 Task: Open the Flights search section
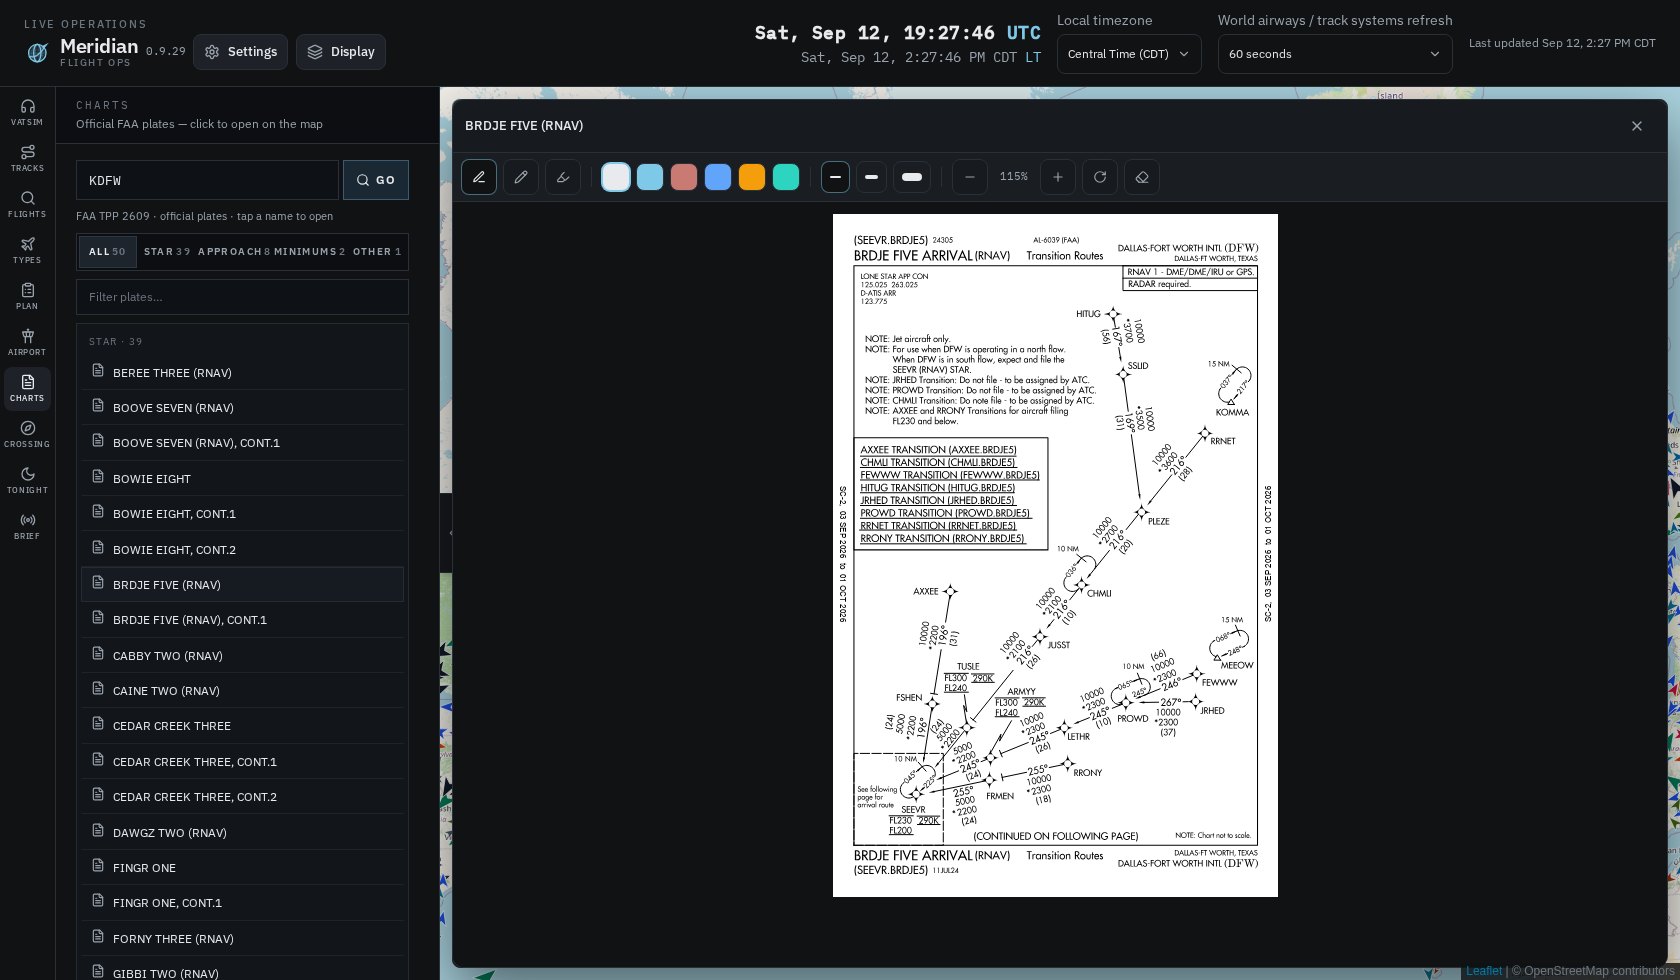tap(27, 204)
